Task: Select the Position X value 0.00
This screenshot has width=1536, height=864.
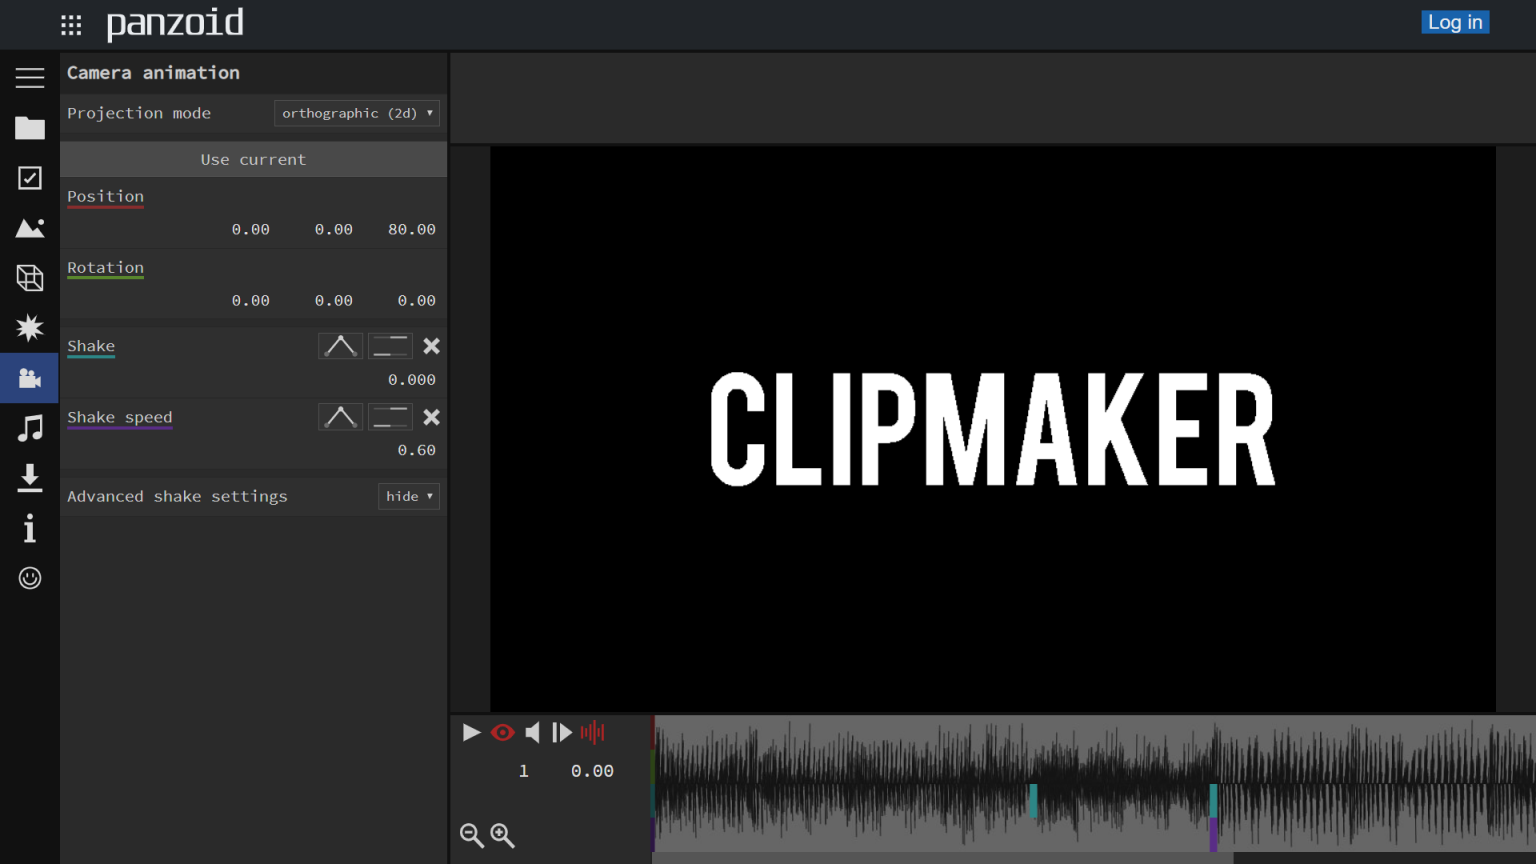Action: click(x=250, y=229)
